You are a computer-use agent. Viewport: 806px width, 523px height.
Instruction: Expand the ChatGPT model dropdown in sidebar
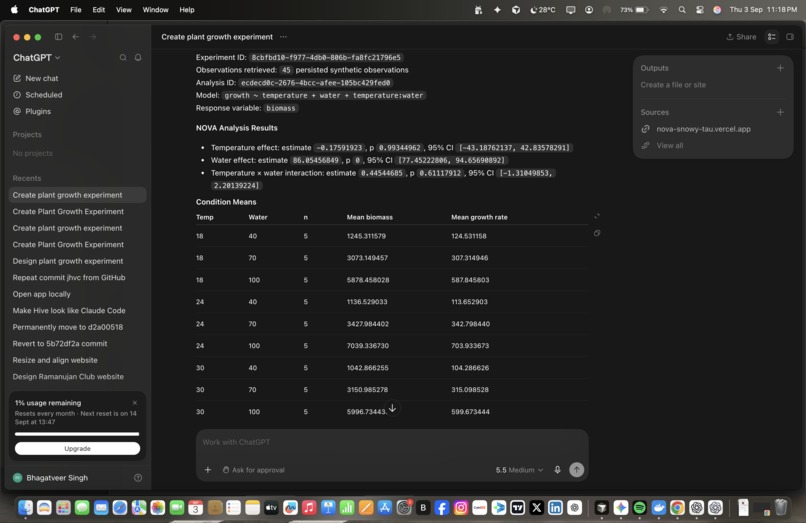(x=36, y=58)
